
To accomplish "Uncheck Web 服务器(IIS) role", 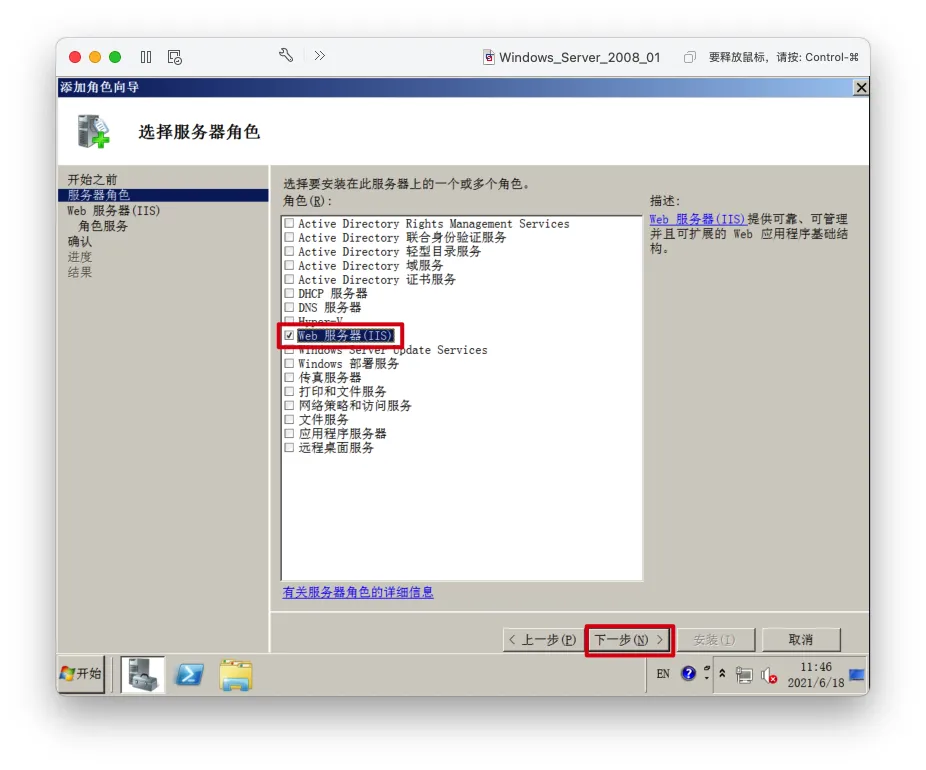I will point(289,335).
